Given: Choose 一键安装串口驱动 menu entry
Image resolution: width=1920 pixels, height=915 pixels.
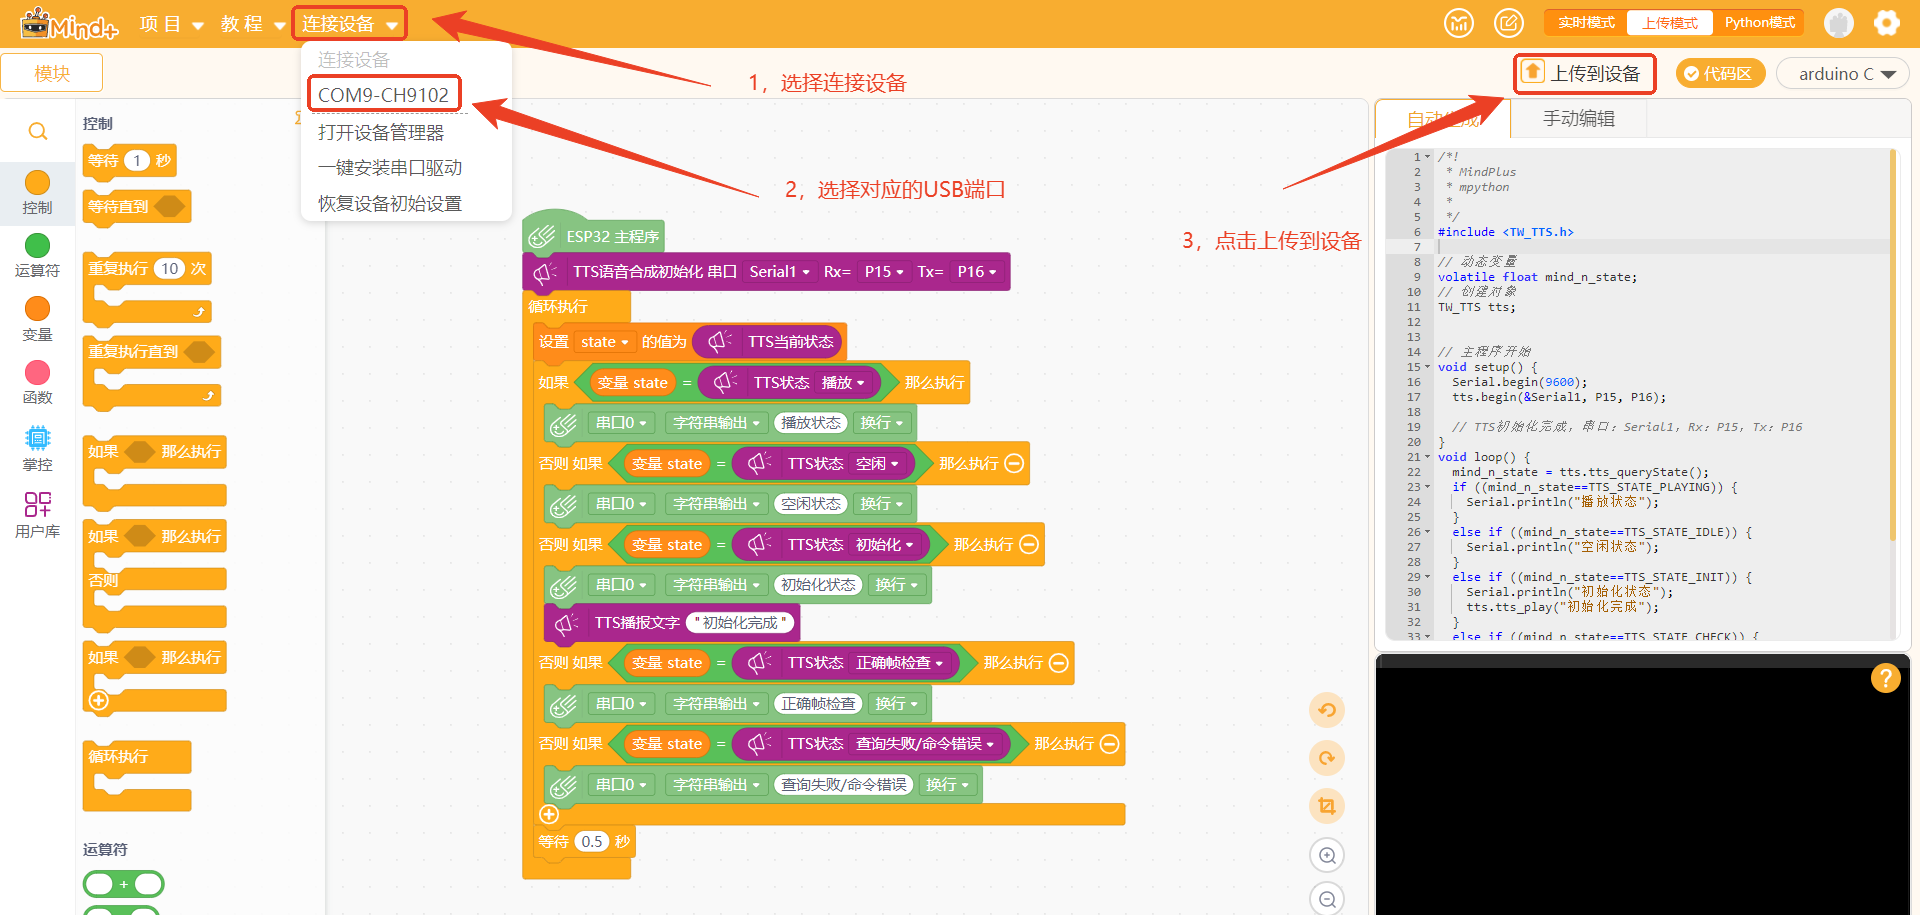Looking at the screenshot, I should 390,168.
